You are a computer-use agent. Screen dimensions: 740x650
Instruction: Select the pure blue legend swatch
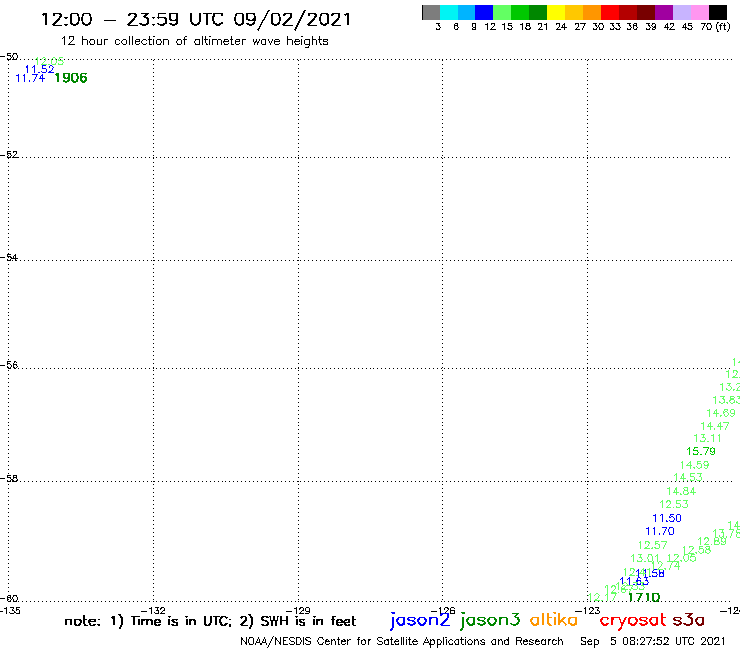click(484, 12)
